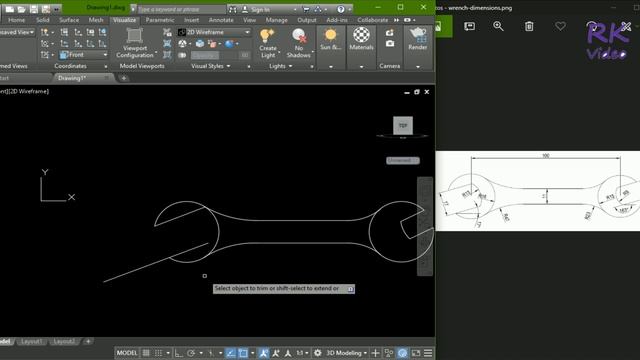Image resolution: width=640 pixels, height=360 pixels.
Task: Switch to the Layout1 tab
Action: (x=32, y=342)
